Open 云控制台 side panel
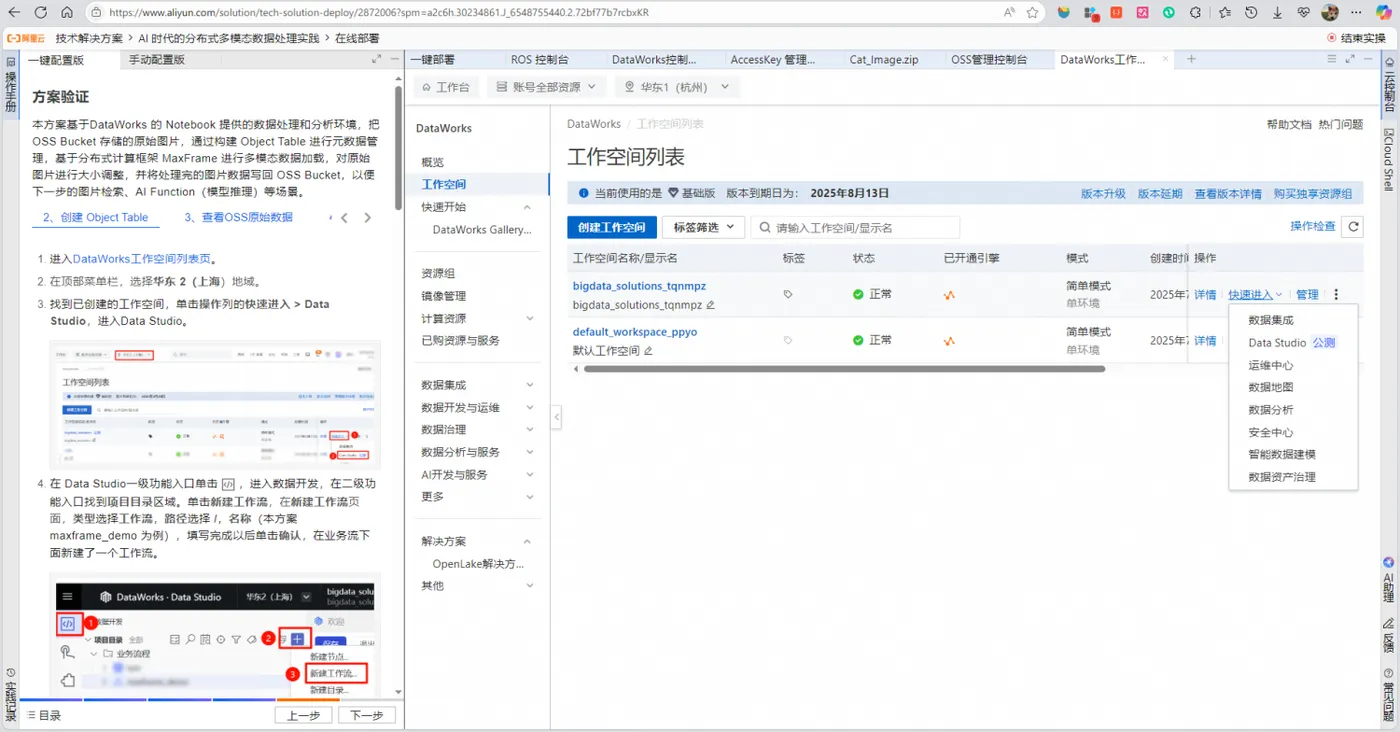The width and height of the screenshot is (1400, 732). [x=1389, y=87]
